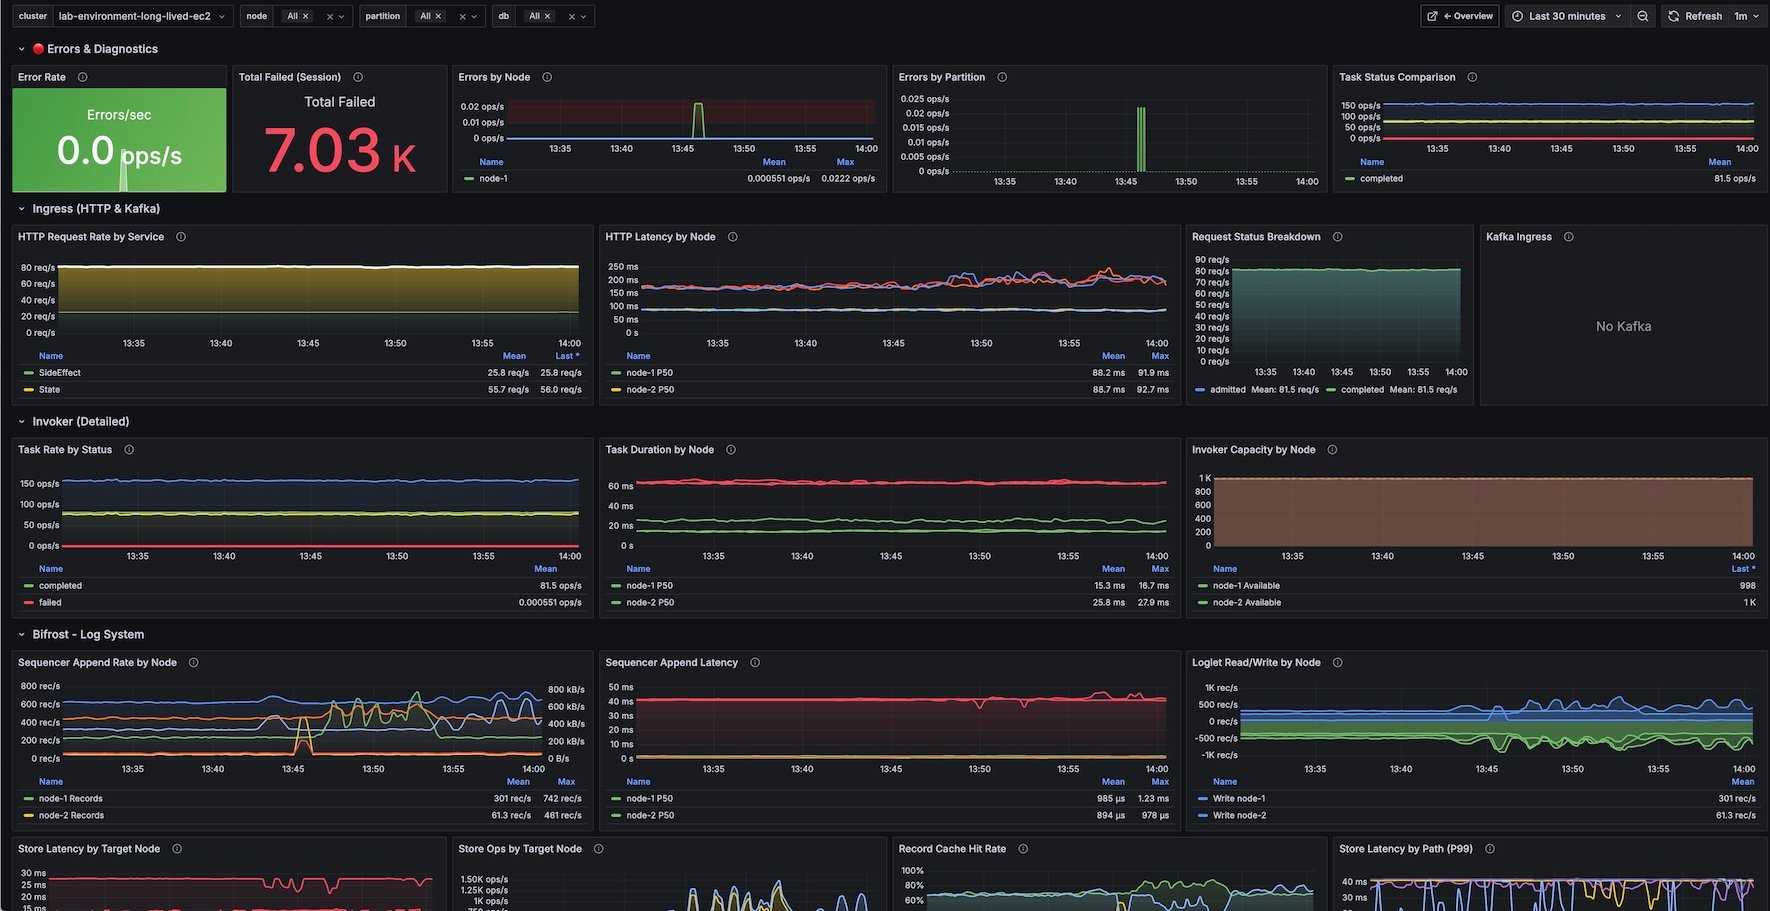Expand the partition filter dropdown chevron
The width and height of the screenshot is (1770, 911).
[x=474, y=16]
